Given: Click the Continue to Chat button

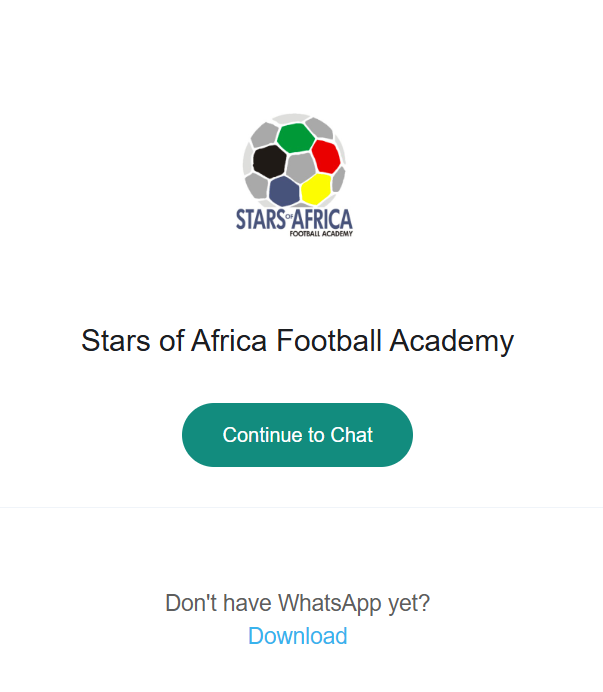Looking at the screenshot, I should click(297, 435).
